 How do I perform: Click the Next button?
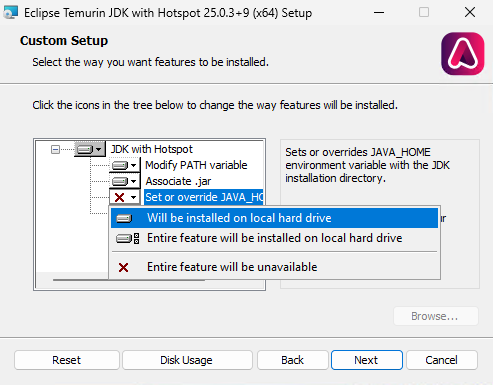coord(367,360)
